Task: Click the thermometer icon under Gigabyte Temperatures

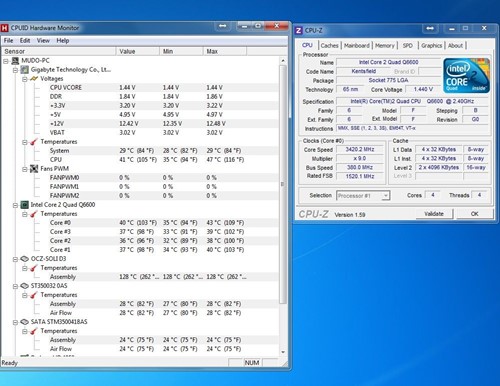Action: pos(34,142)
